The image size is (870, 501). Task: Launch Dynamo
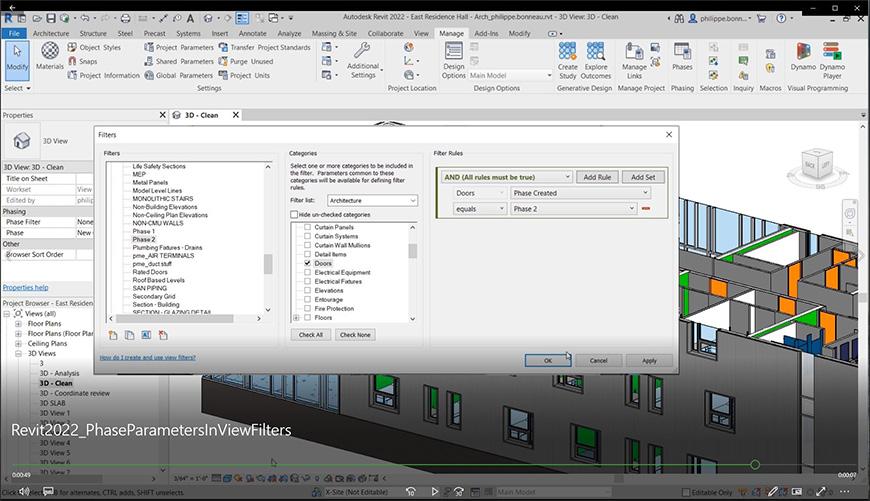pyautogui.click(x=803, y=57)
